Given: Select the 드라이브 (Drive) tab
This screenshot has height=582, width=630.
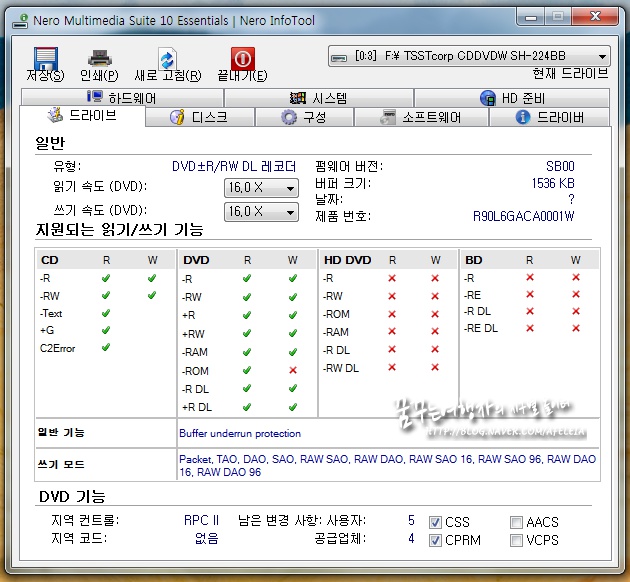Looking at the screenshot, I should tap(82, 116).
